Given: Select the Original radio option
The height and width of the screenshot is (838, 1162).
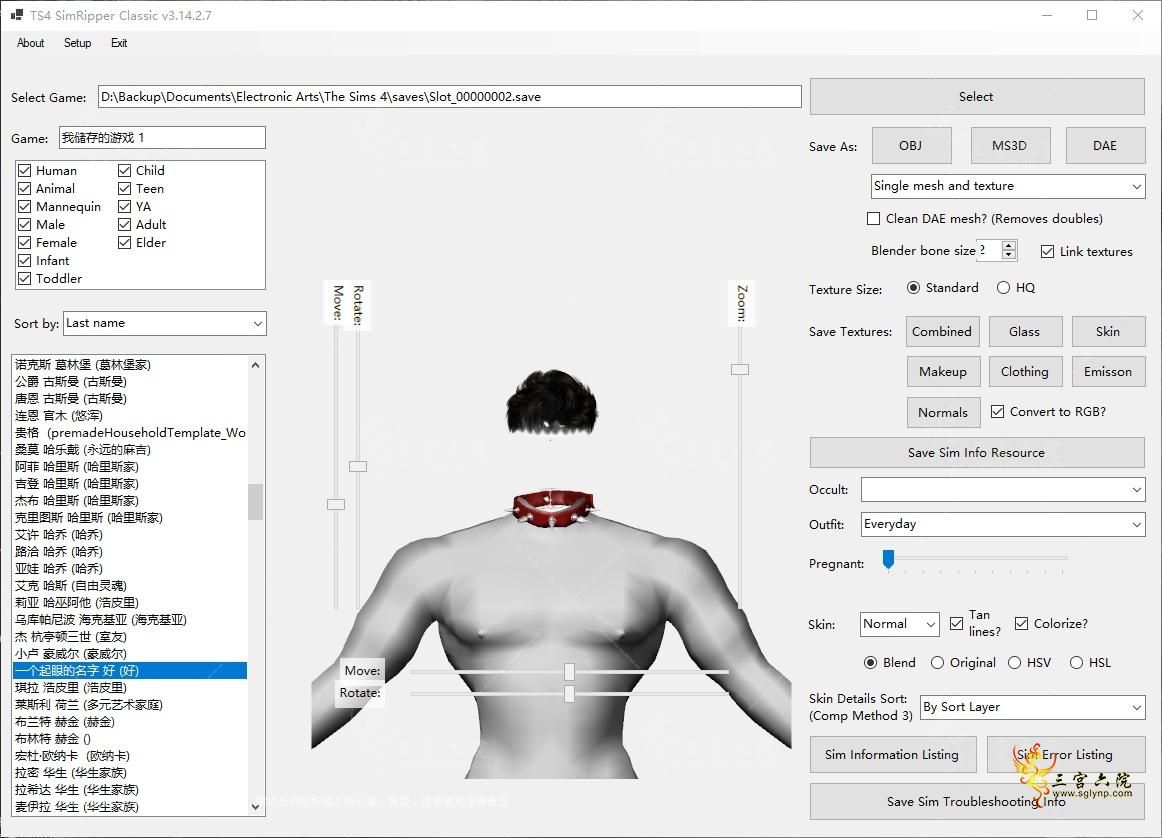Looking at the screenshot, I should click(x=937, y=662).
